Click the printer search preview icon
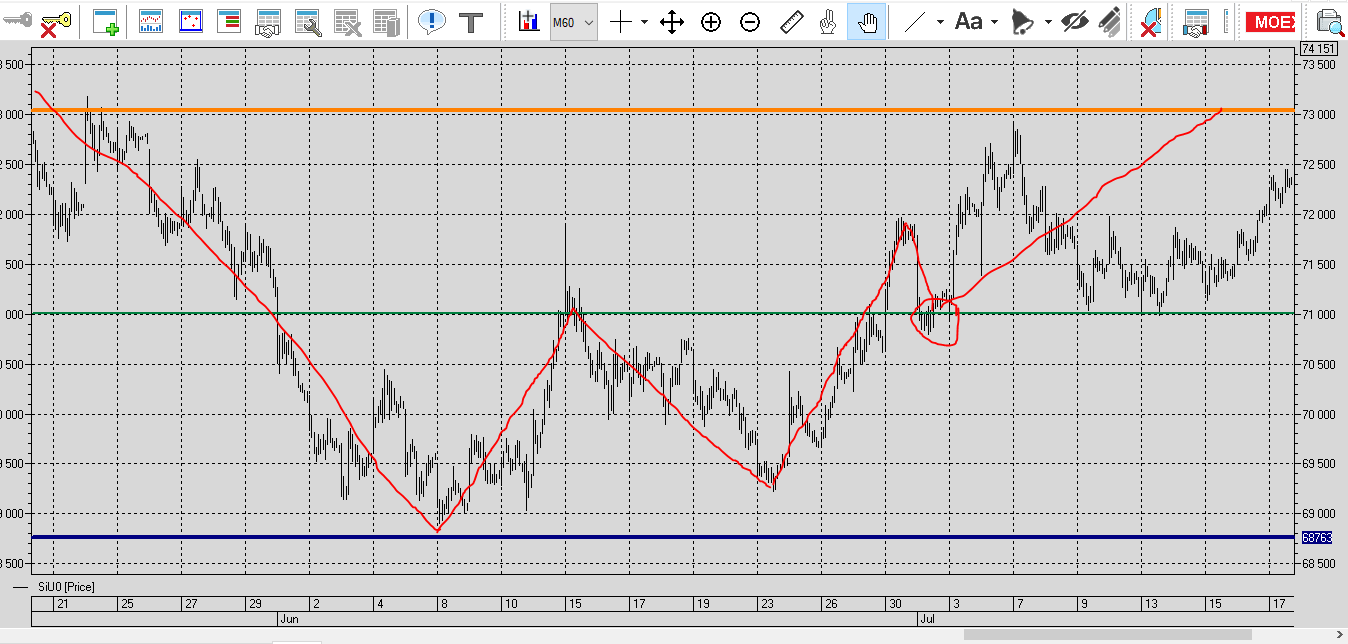1348x644 pixels. [x=1330, y=22]
